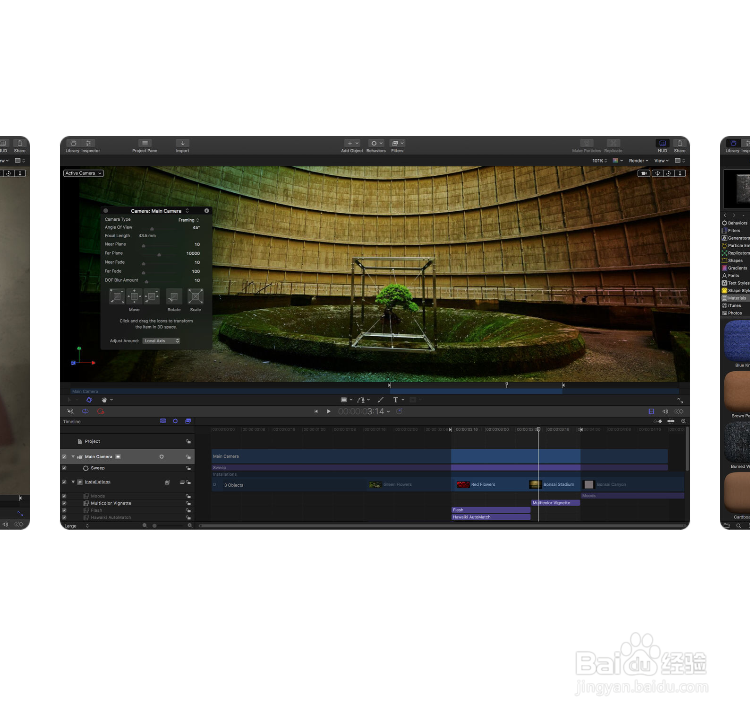Screen dimensions: 750x713
Task: Adjust the Angle Of View slider
Action: coord(152,229)
